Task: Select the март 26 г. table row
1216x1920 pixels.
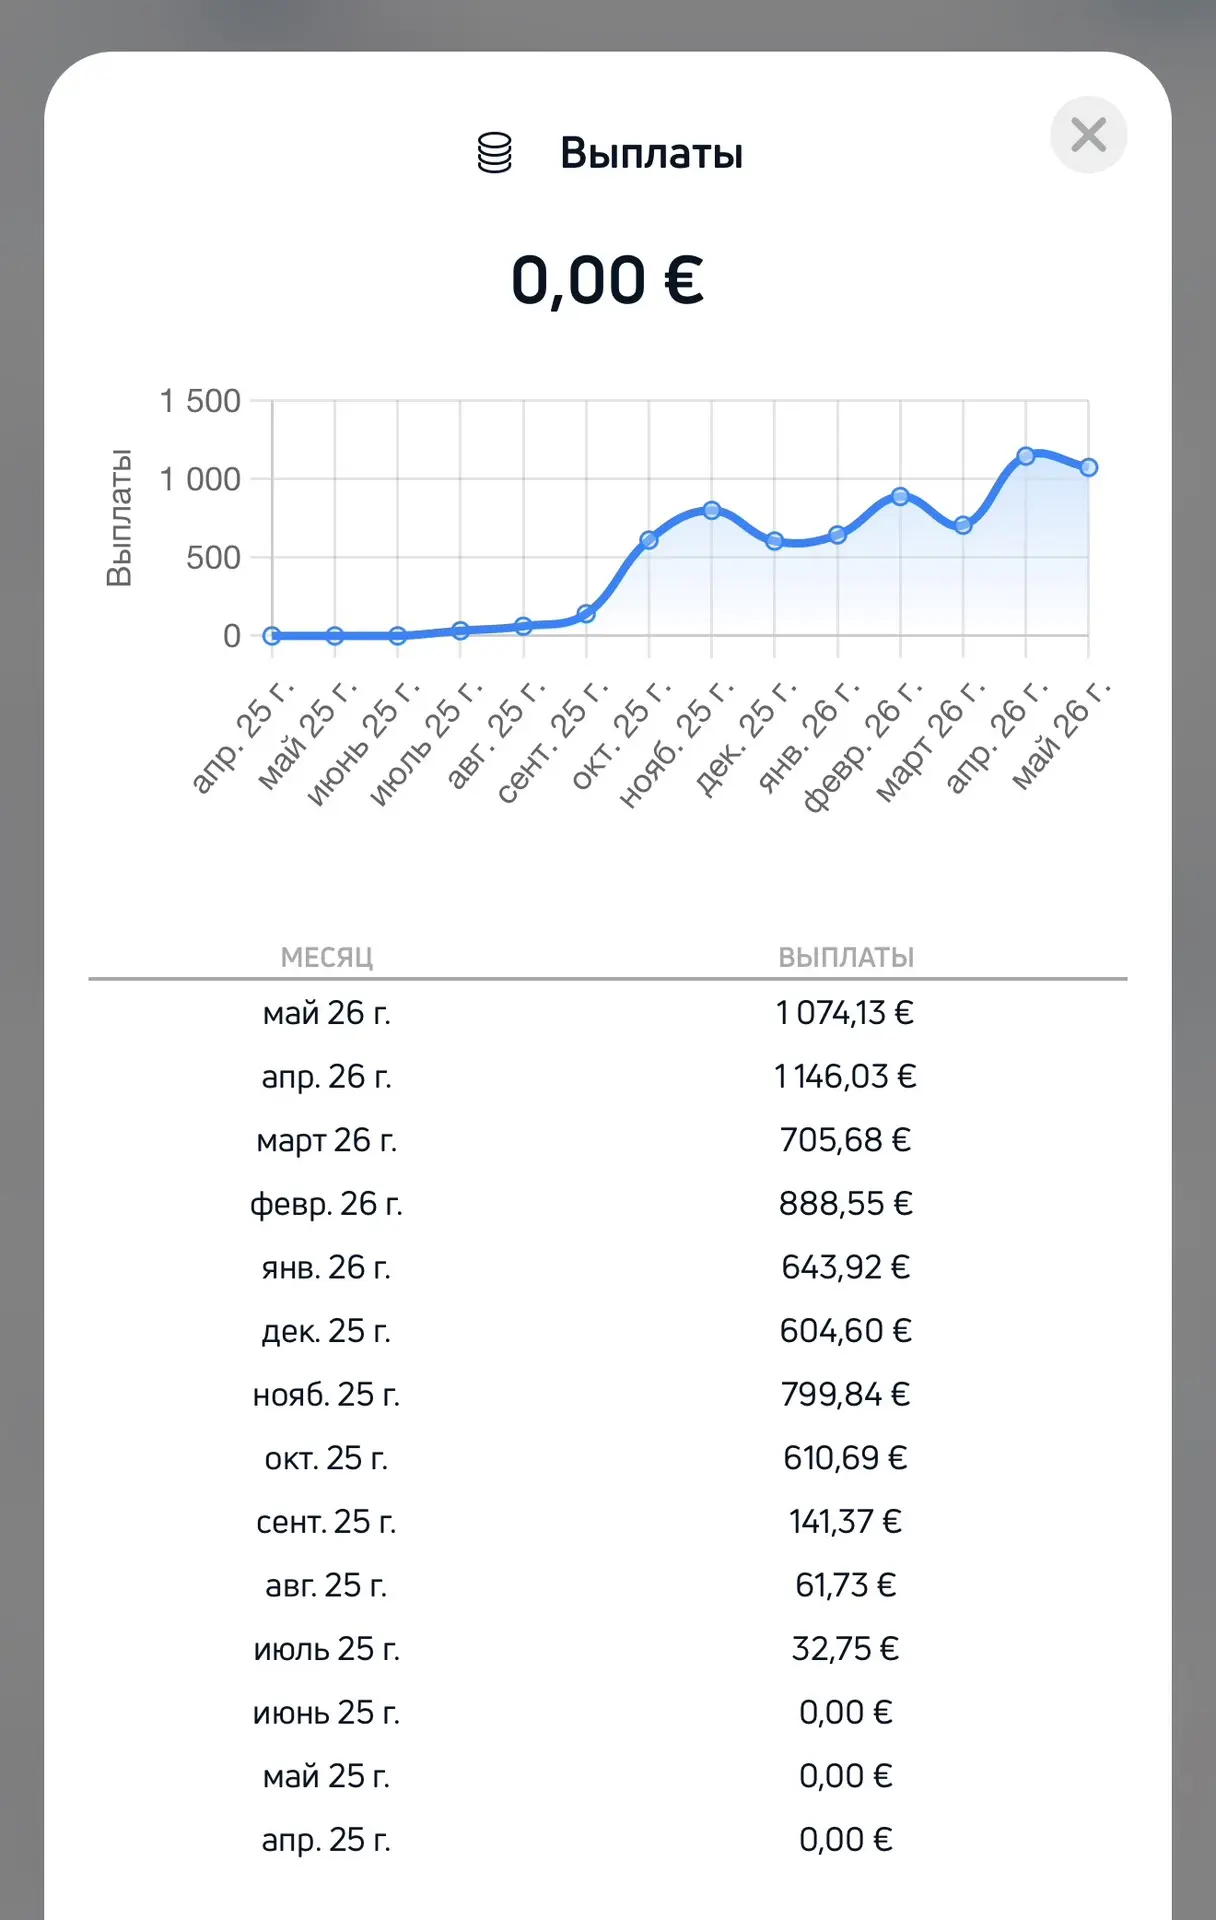Action: click(608, 1140)
